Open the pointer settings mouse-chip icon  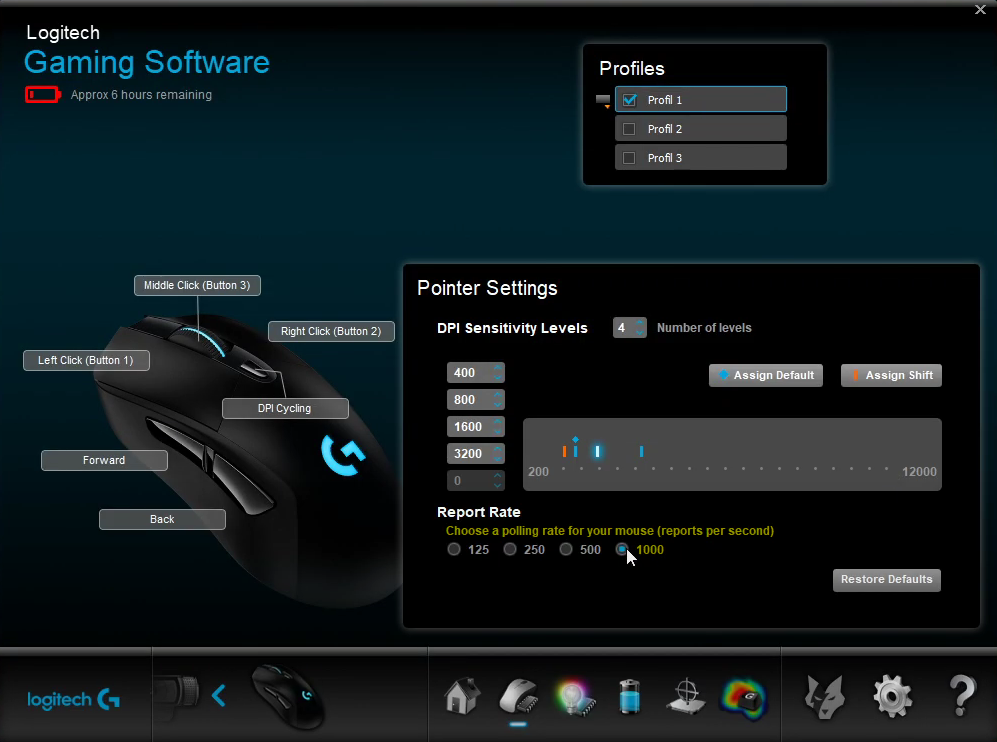pos(519,696)
